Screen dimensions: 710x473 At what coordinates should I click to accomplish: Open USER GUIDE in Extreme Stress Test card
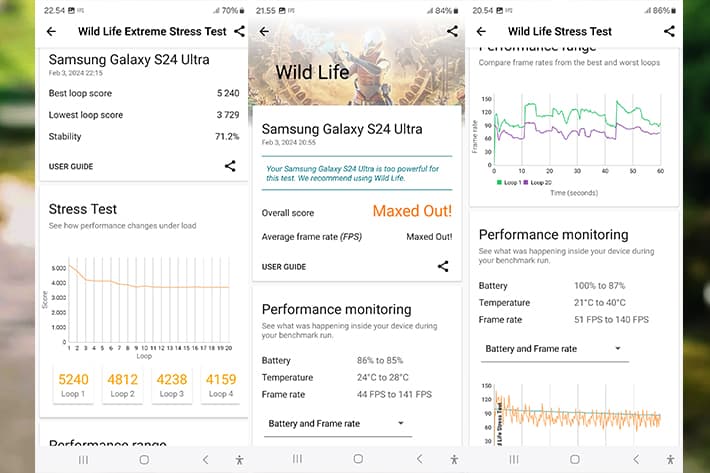coord(71,167)
